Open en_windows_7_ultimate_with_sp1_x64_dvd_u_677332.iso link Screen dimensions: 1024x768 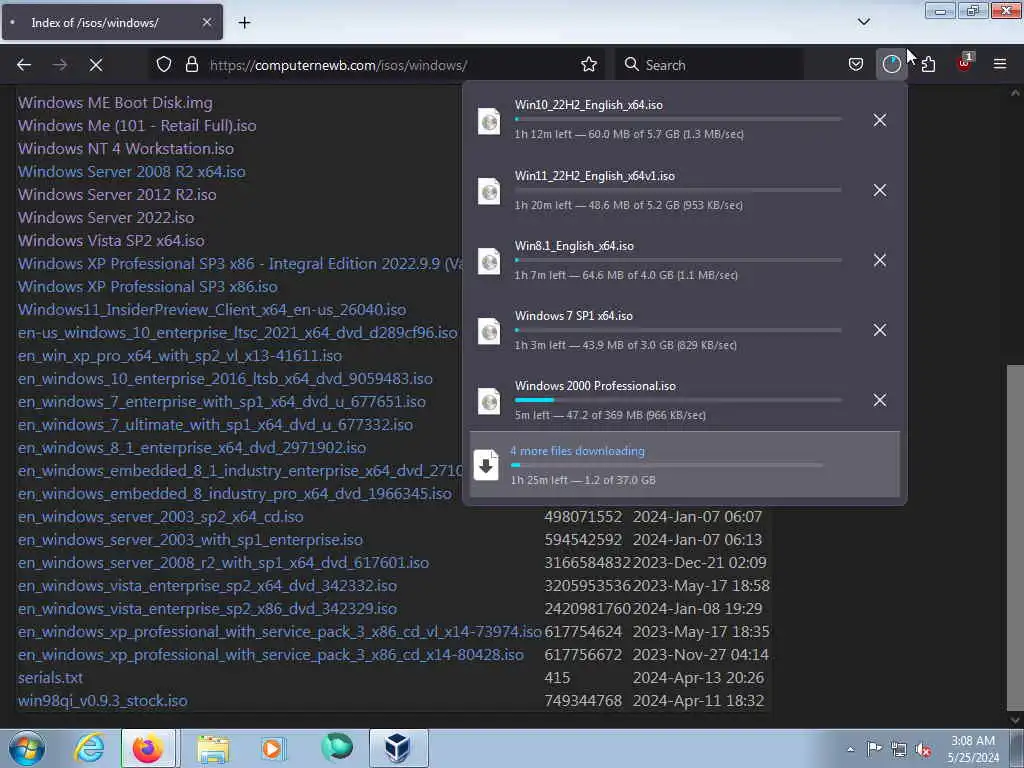tap(215, 425)
